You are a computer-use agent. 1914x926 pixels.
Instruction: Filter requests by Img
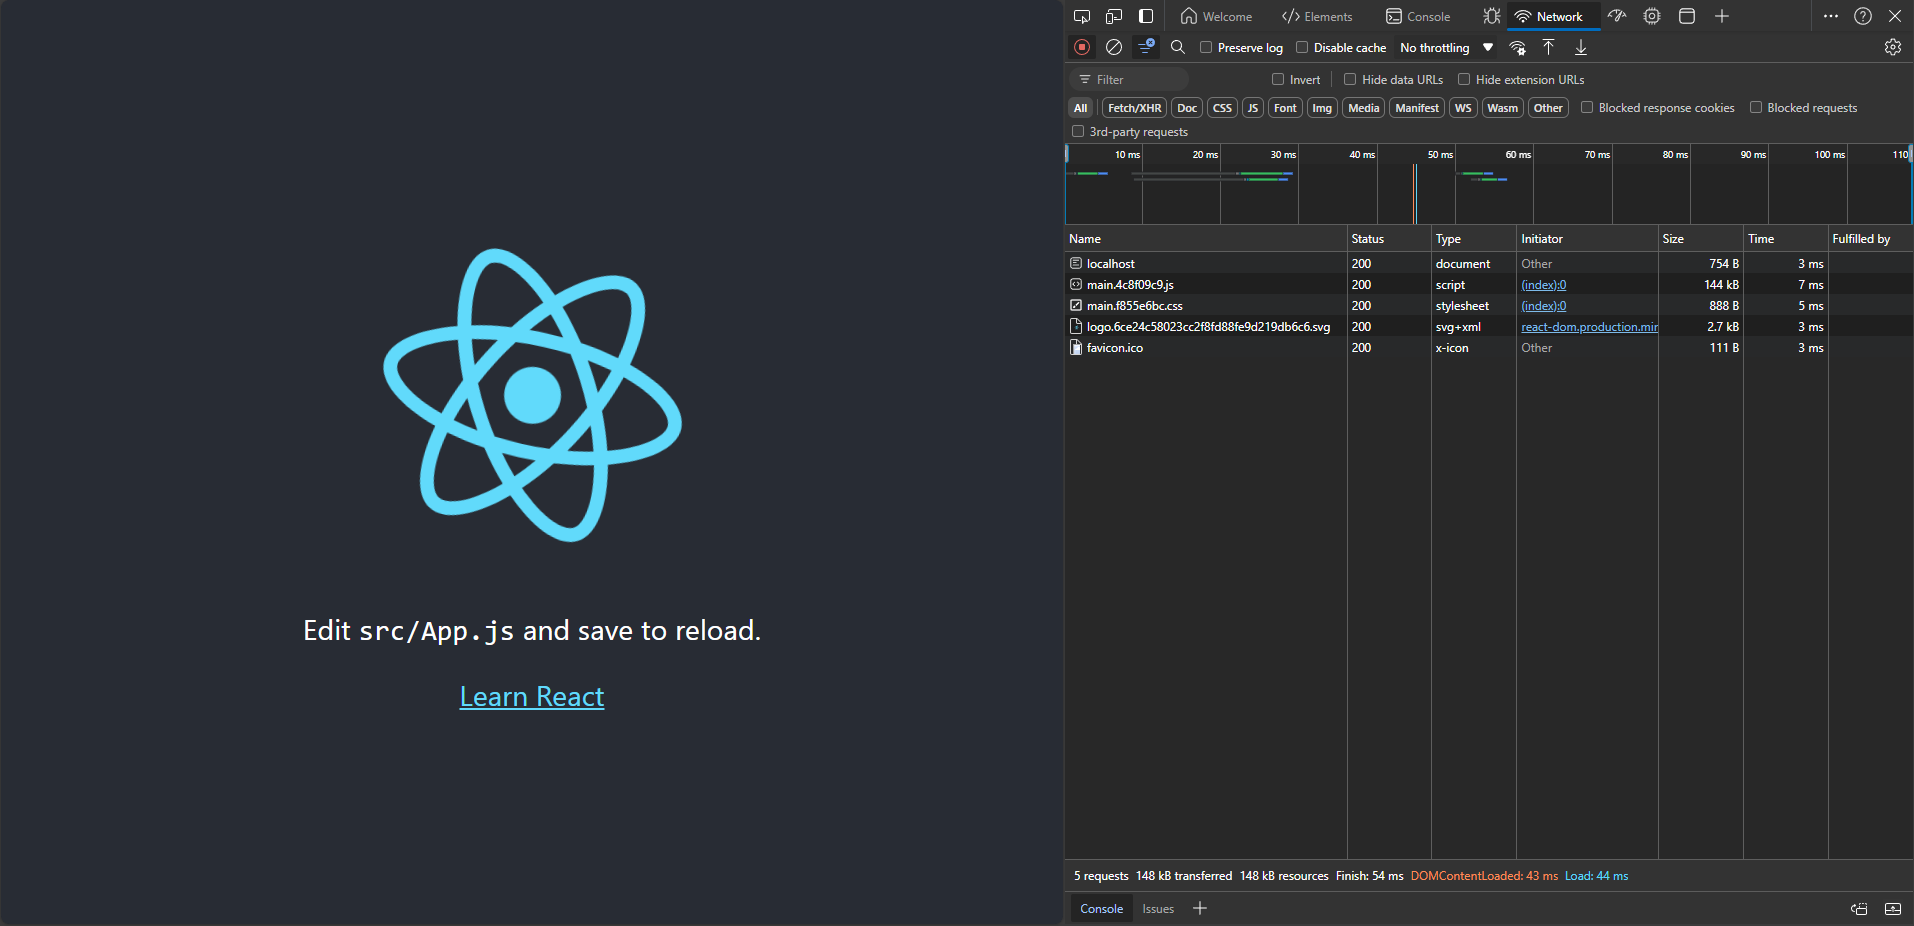point(1322,108)
